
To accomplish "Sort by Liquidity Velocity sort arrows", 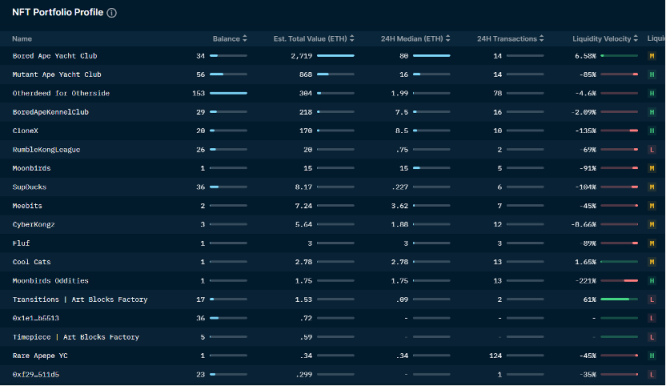I will [635, 39].
